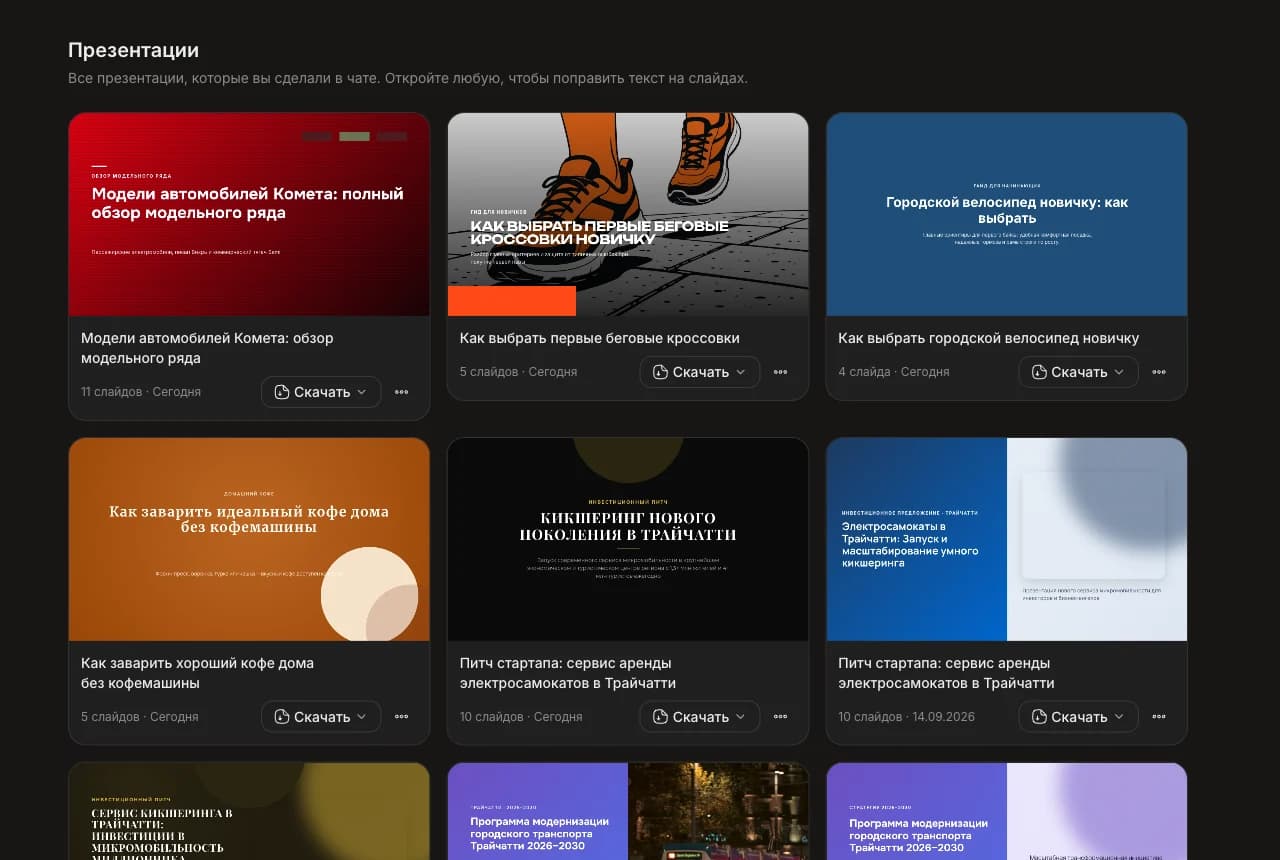Open the black Кикшеринг нового поколения thumbnail
1280x860 pixels.
pos(628,539)
